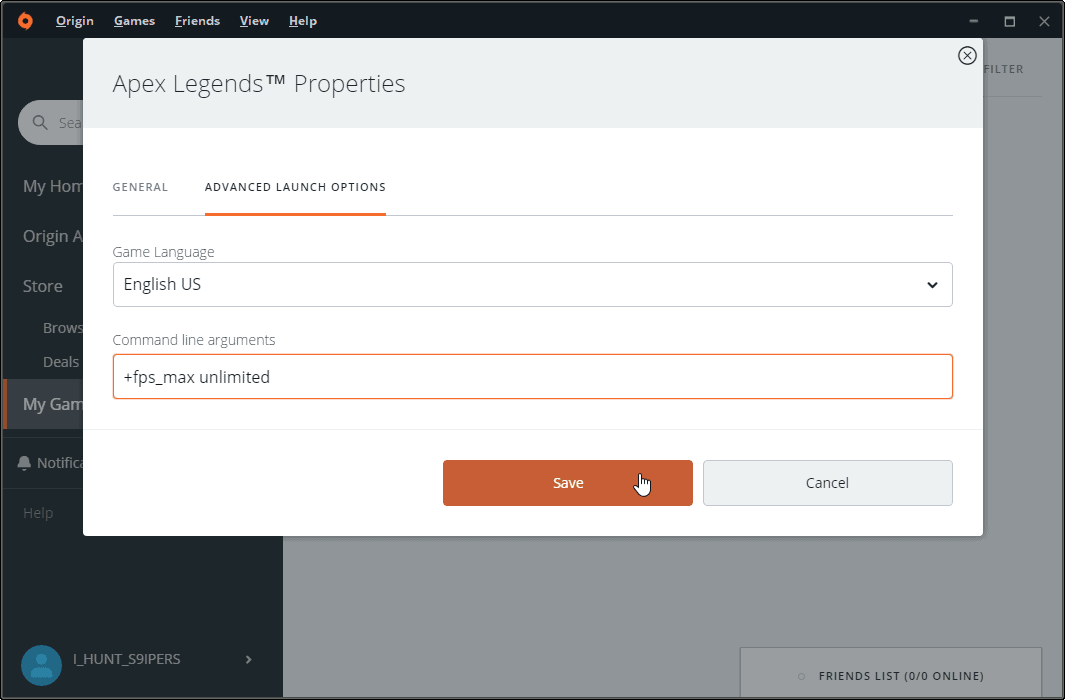Click the Help link in the sidebar
The width and height of the screenshot is (1065, 700).
click(x=38, y=513)
